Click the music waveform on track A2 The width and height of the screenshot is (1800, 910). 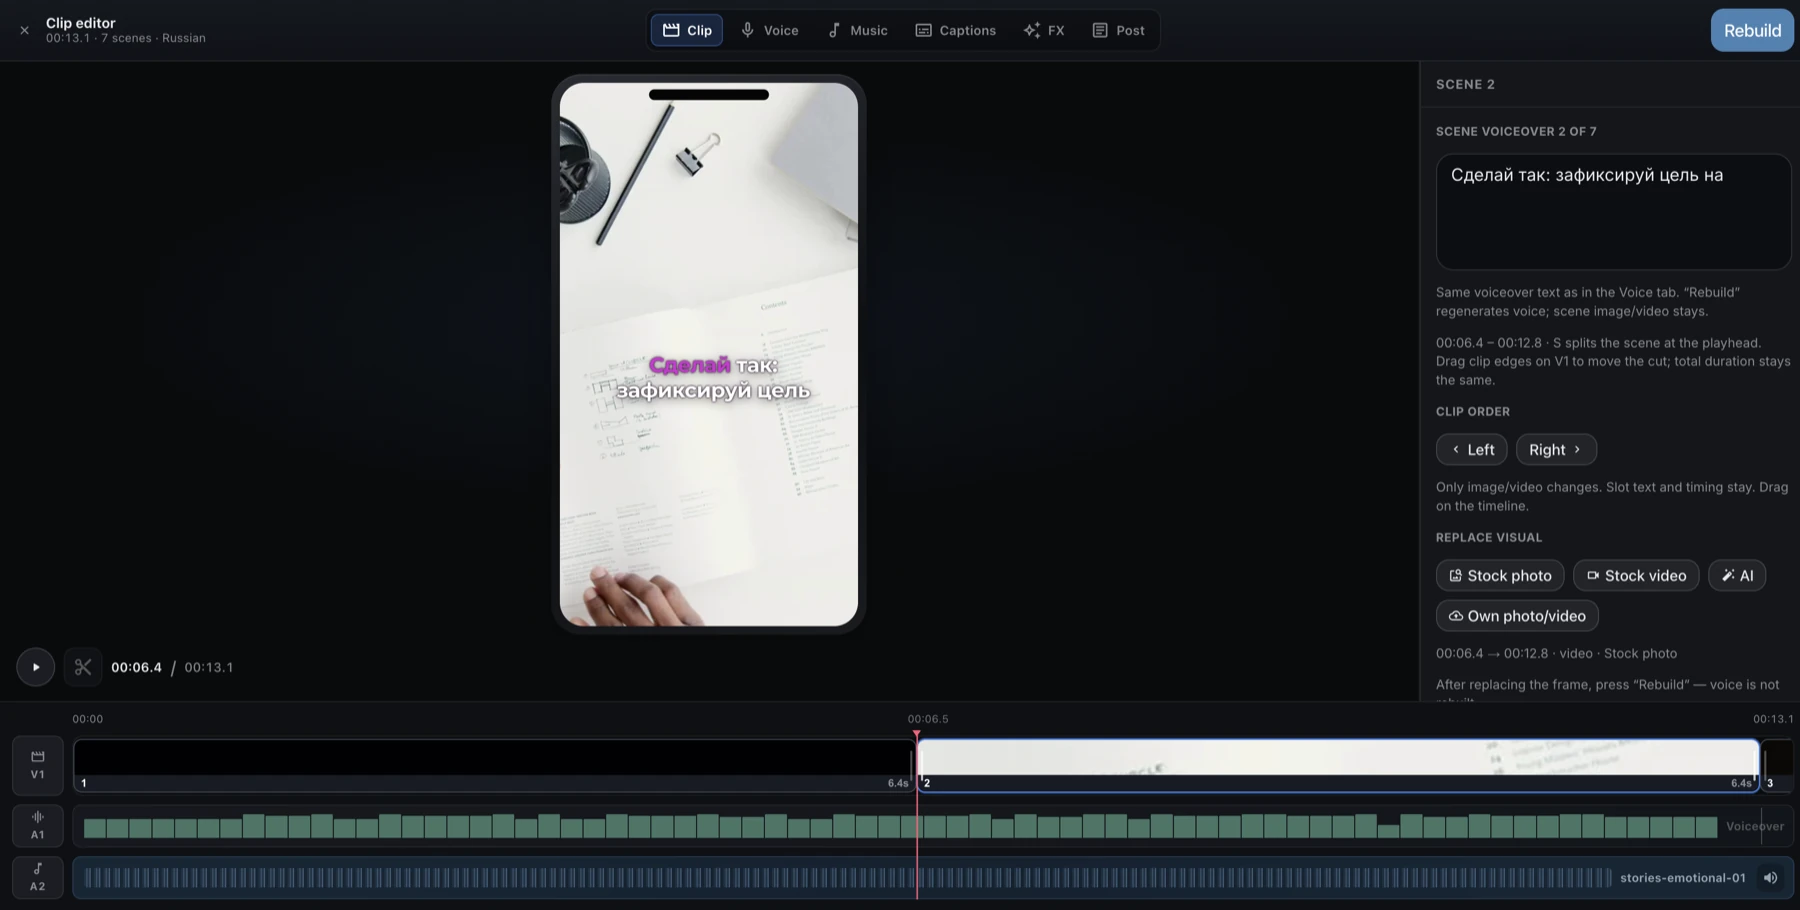pyautogui.click(x=848, y=878)
